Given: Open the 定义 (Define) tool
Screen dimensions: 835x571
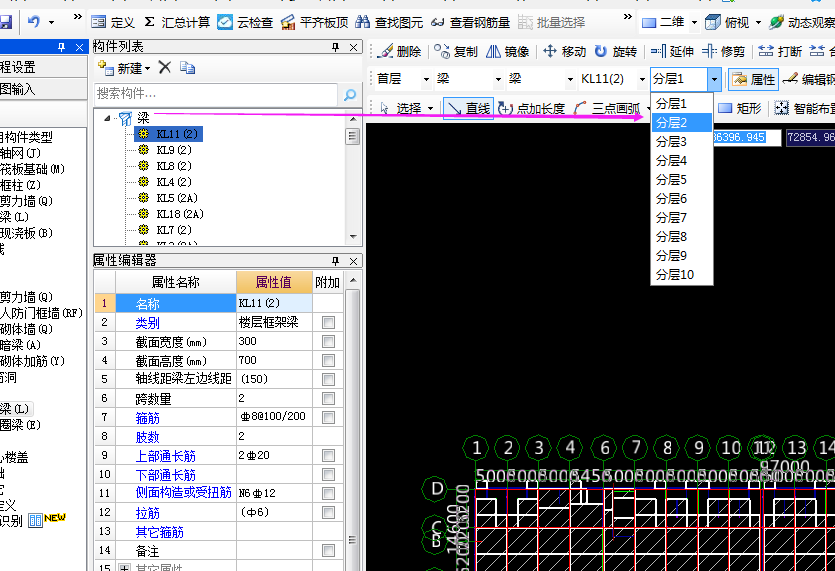Looking at the screenshot, I should coord(113,22).
